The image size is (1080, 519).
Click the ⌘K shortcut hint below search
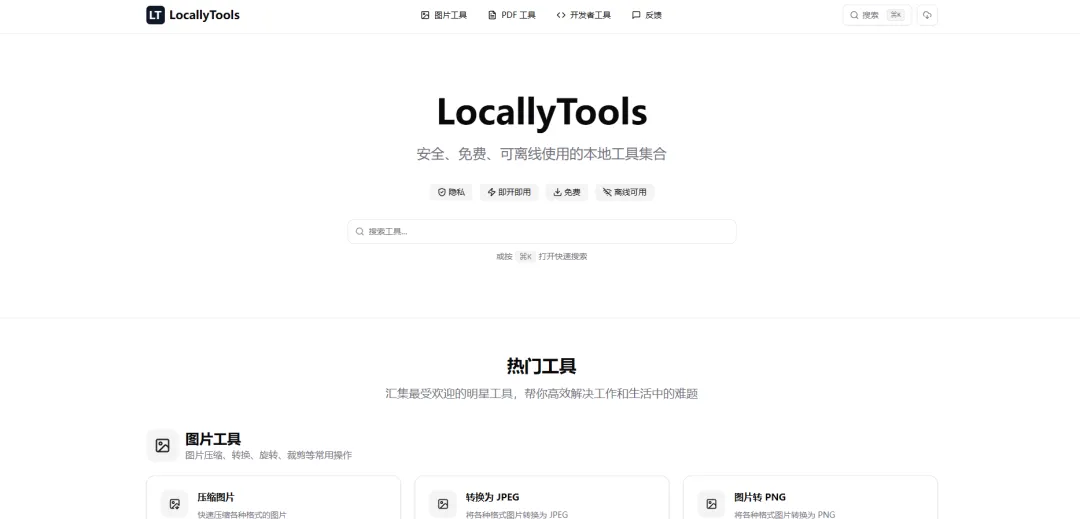pyautogui.click(x=526, y=256)
